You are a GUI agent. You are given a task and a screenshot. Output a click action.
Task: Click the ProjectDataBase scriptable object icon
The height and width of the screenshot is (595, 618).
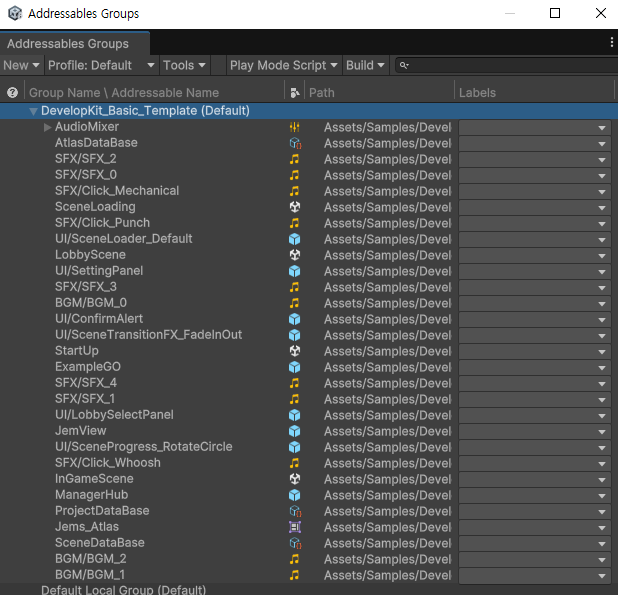pos(295,511)
